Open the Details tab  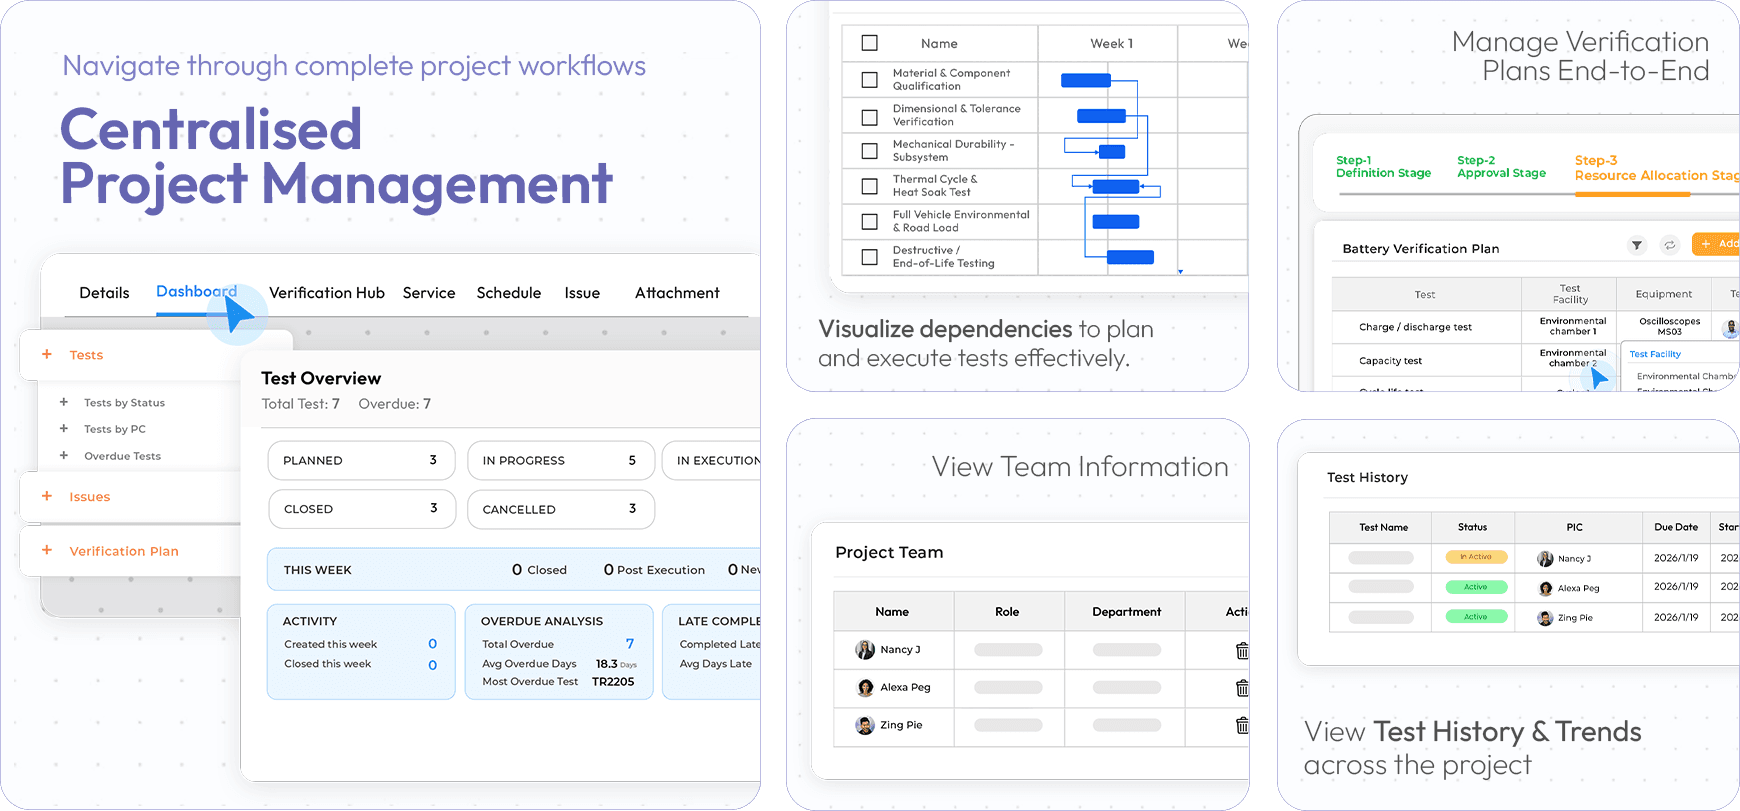104,293
